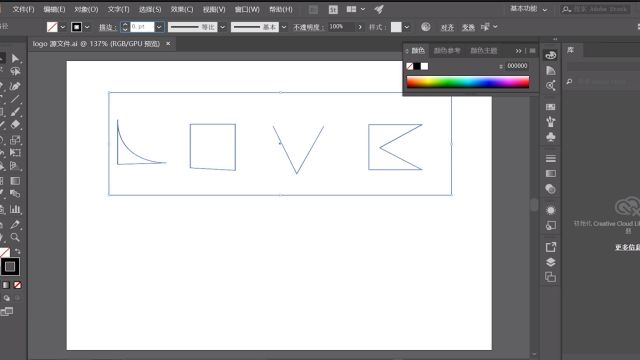The image size is (640, 360).
Task: Activate the Stroke box in left toolbar
Action: click(10, 267)
